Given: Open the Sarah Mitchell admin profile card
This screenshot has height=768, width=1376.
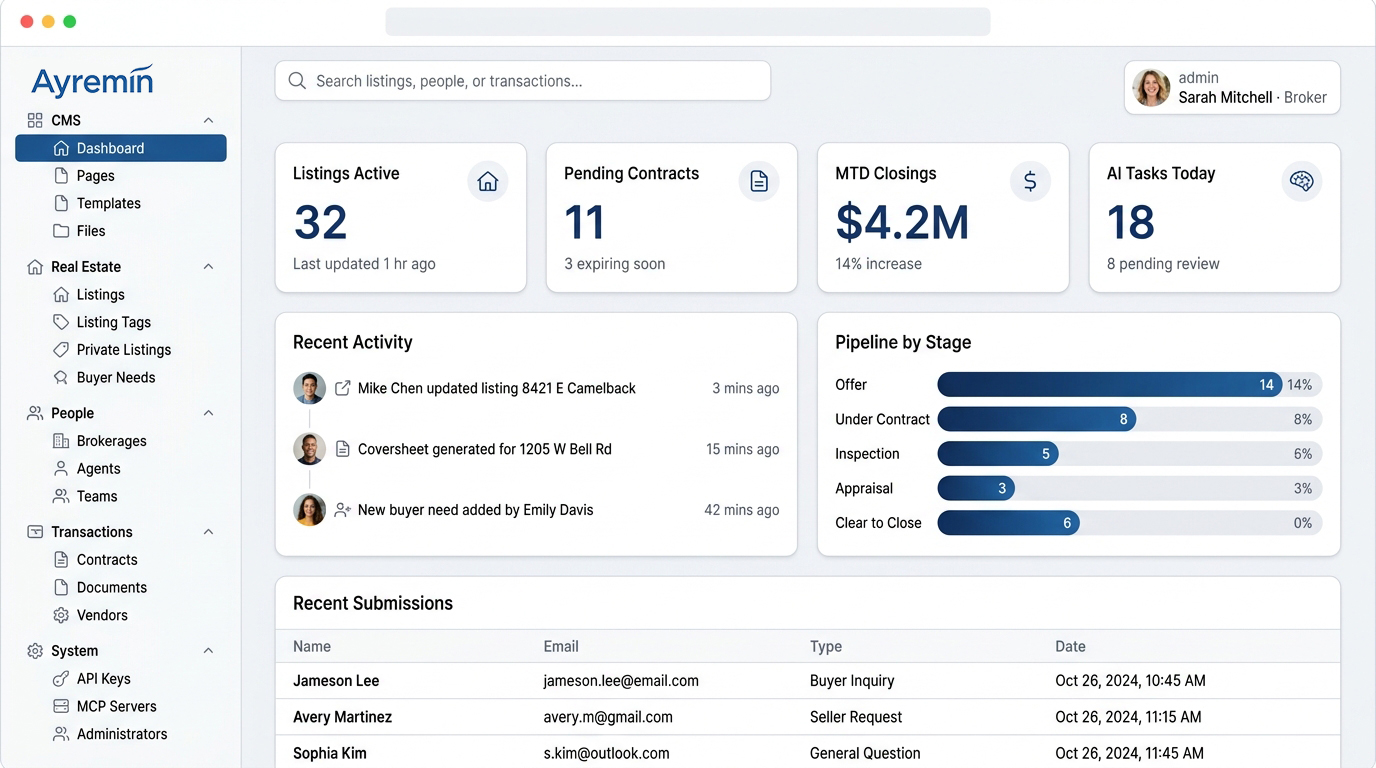Looking at the screenshot, I should pos(1232,88).
